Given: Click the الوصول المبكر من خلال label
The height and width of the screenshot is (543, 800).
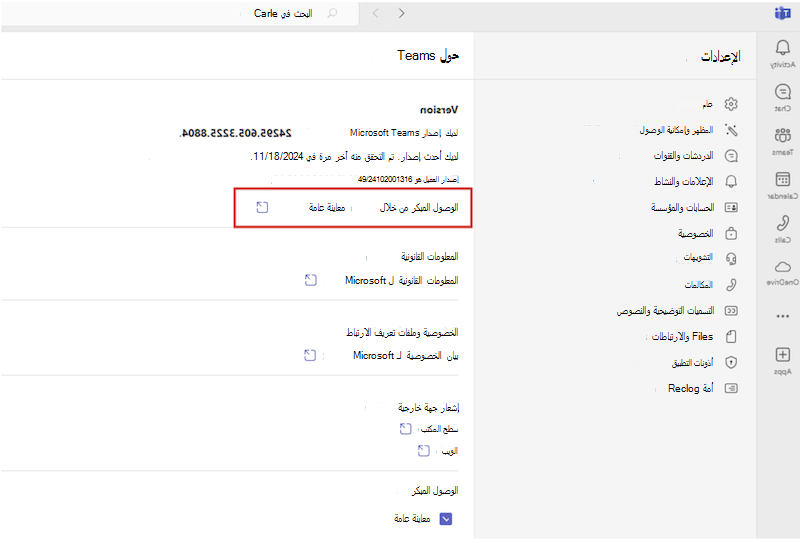Looking at the screenshot, I should point(419,207).
